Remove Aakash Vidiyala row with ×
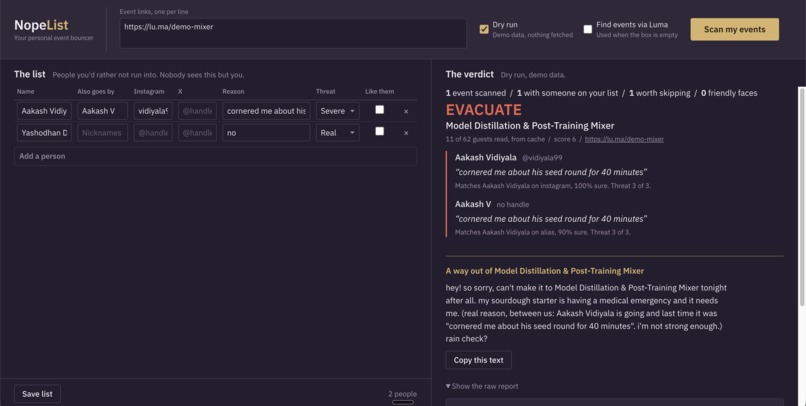The width and height of the screenshot is (806, 406). coord(406,112)
